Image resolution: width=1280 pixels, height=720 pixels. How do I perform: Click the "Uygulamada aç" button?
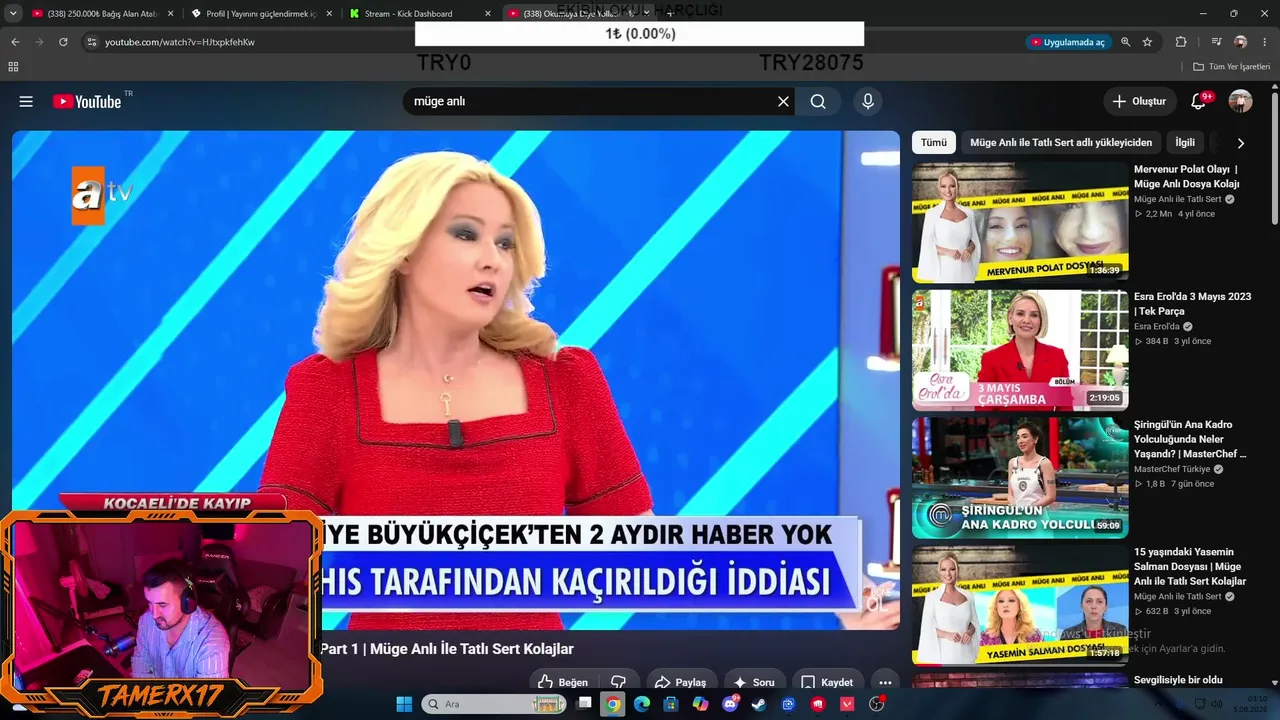(x=1068, y=42)
